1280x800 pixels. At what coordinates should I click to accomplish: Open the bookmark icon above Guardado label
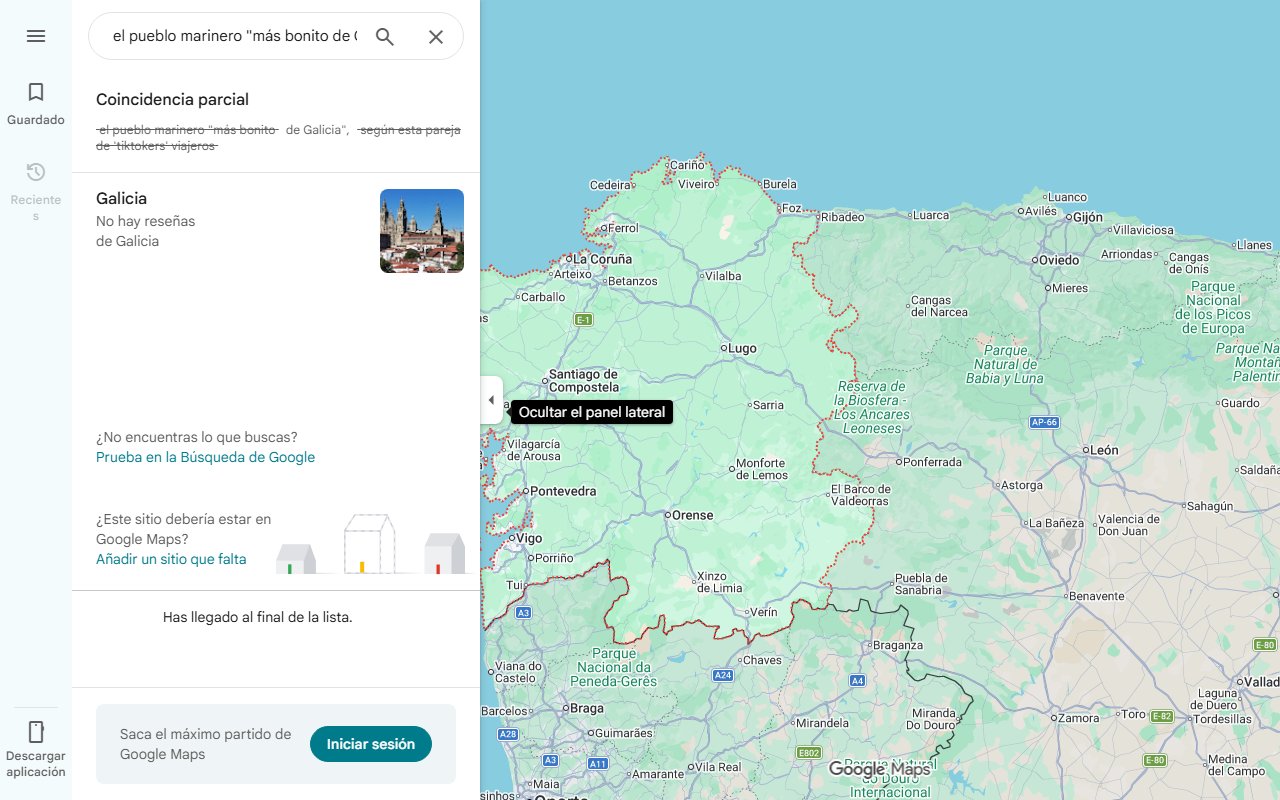point(36,91)
